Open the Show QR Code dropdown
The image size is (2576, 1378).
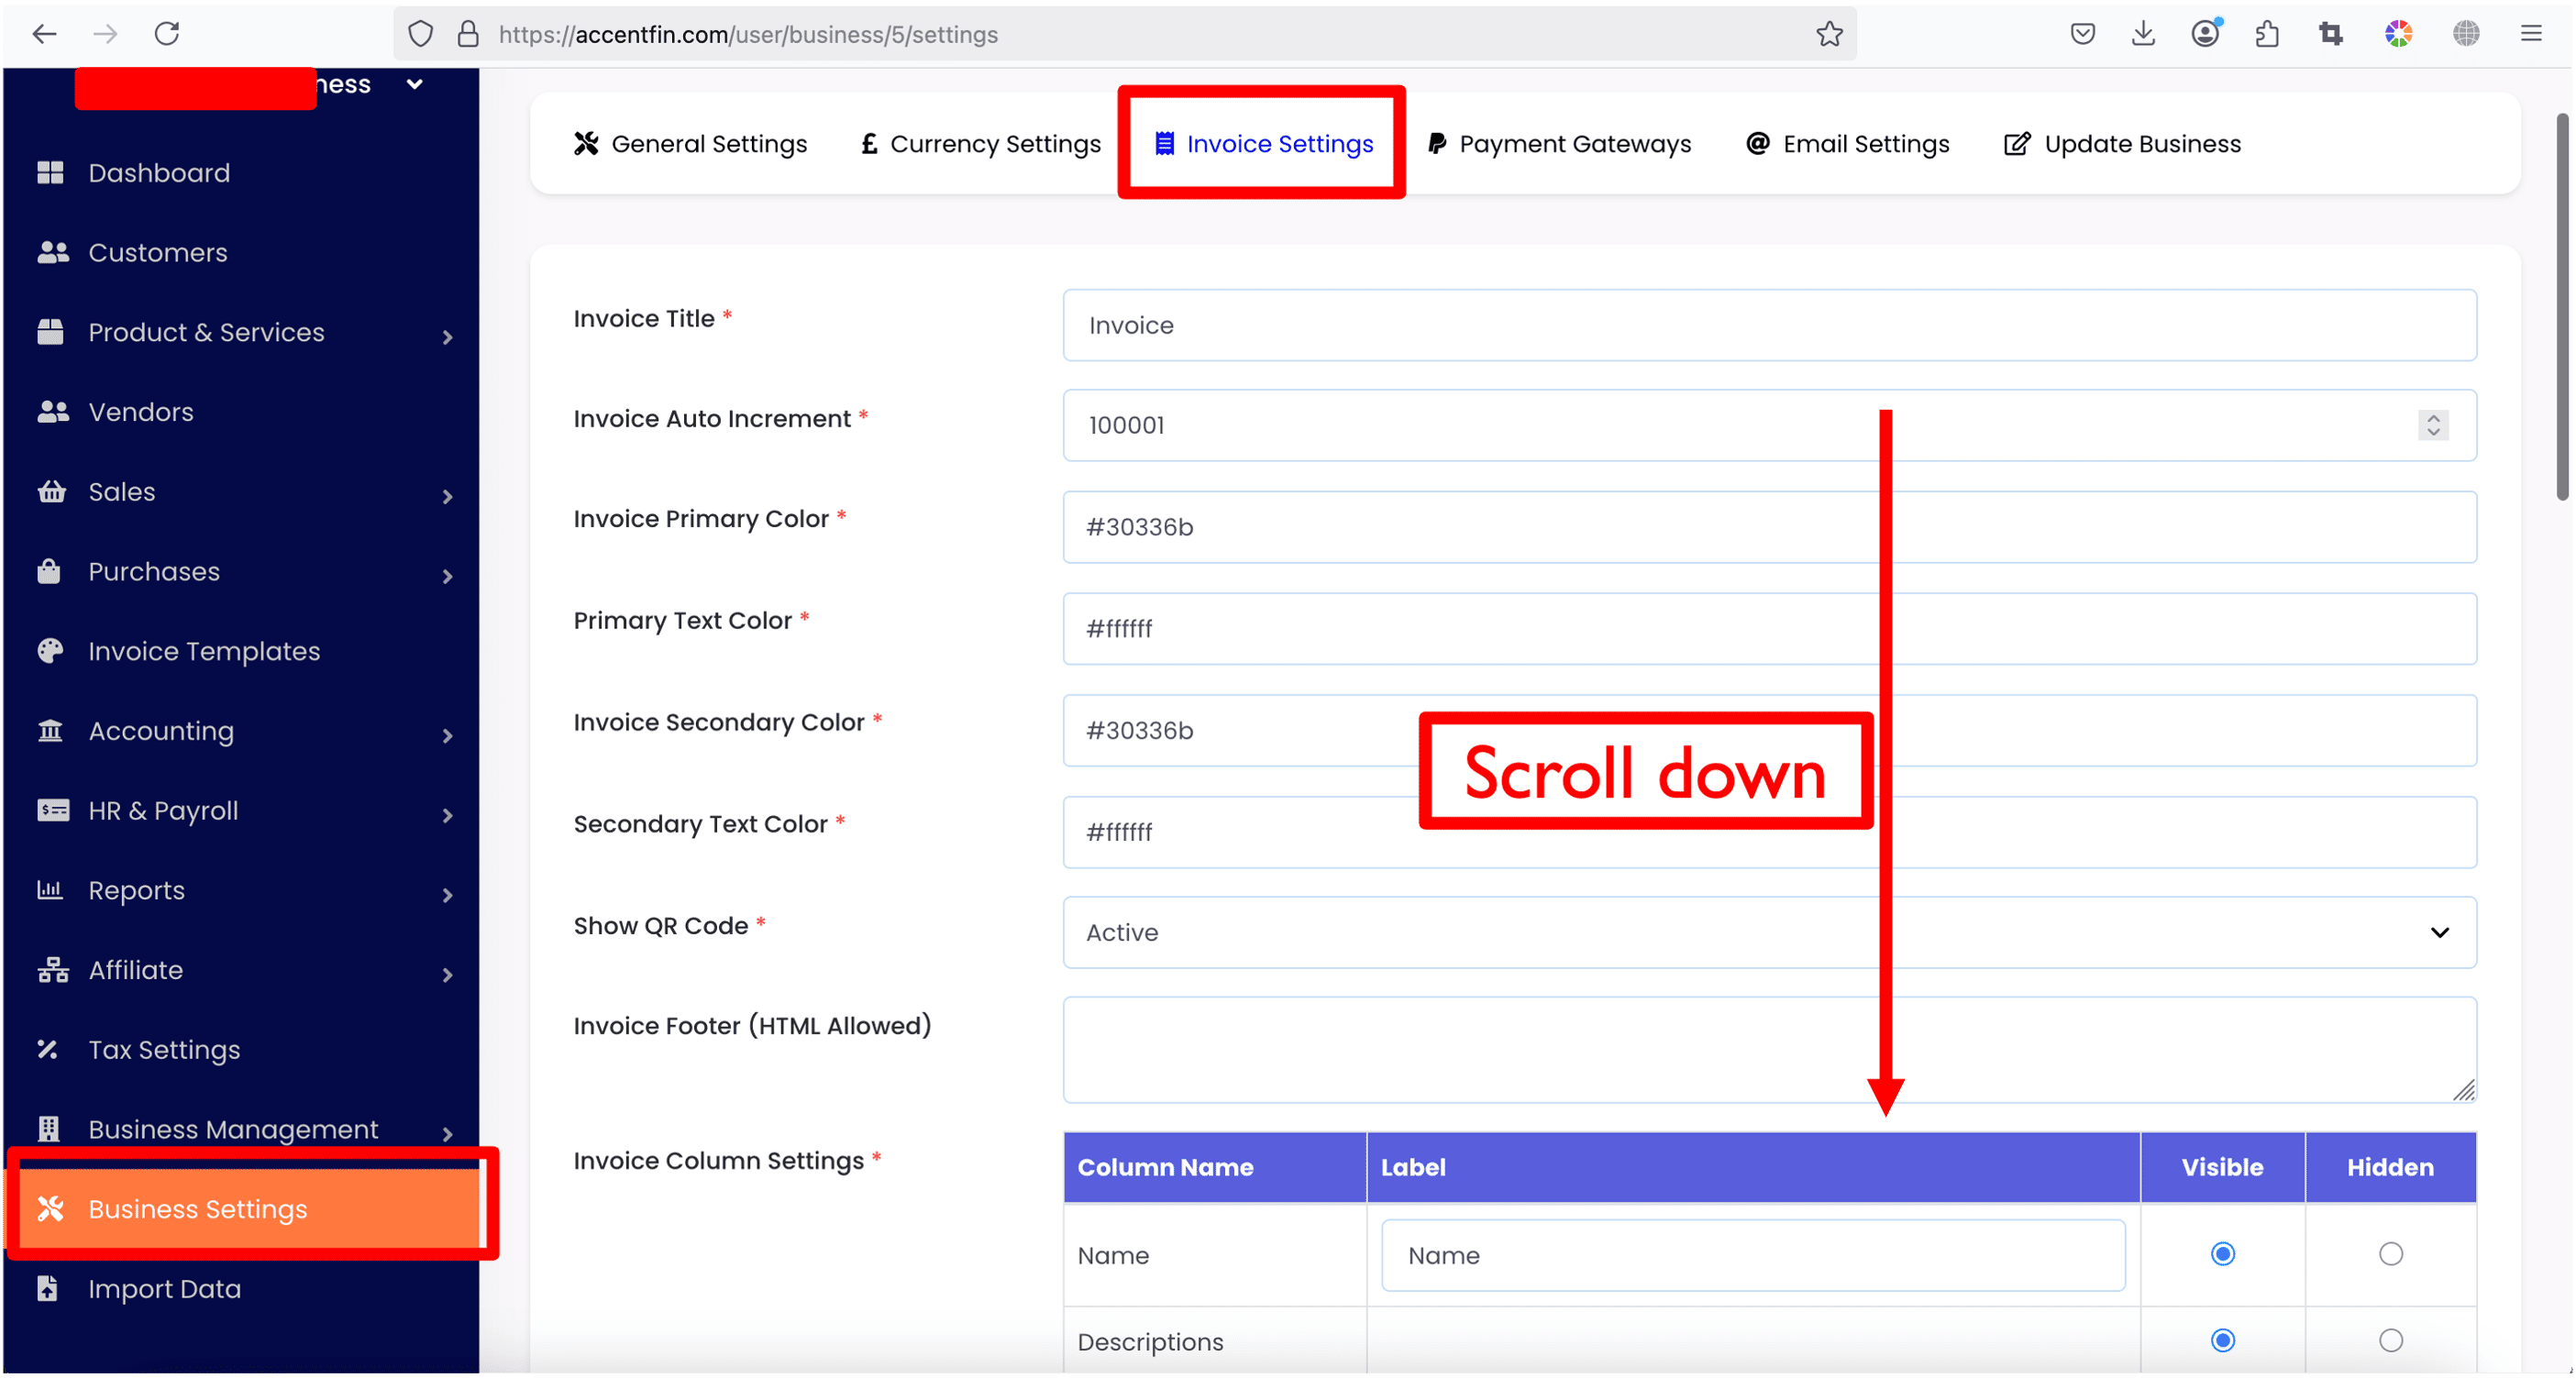pos(1769,932)
